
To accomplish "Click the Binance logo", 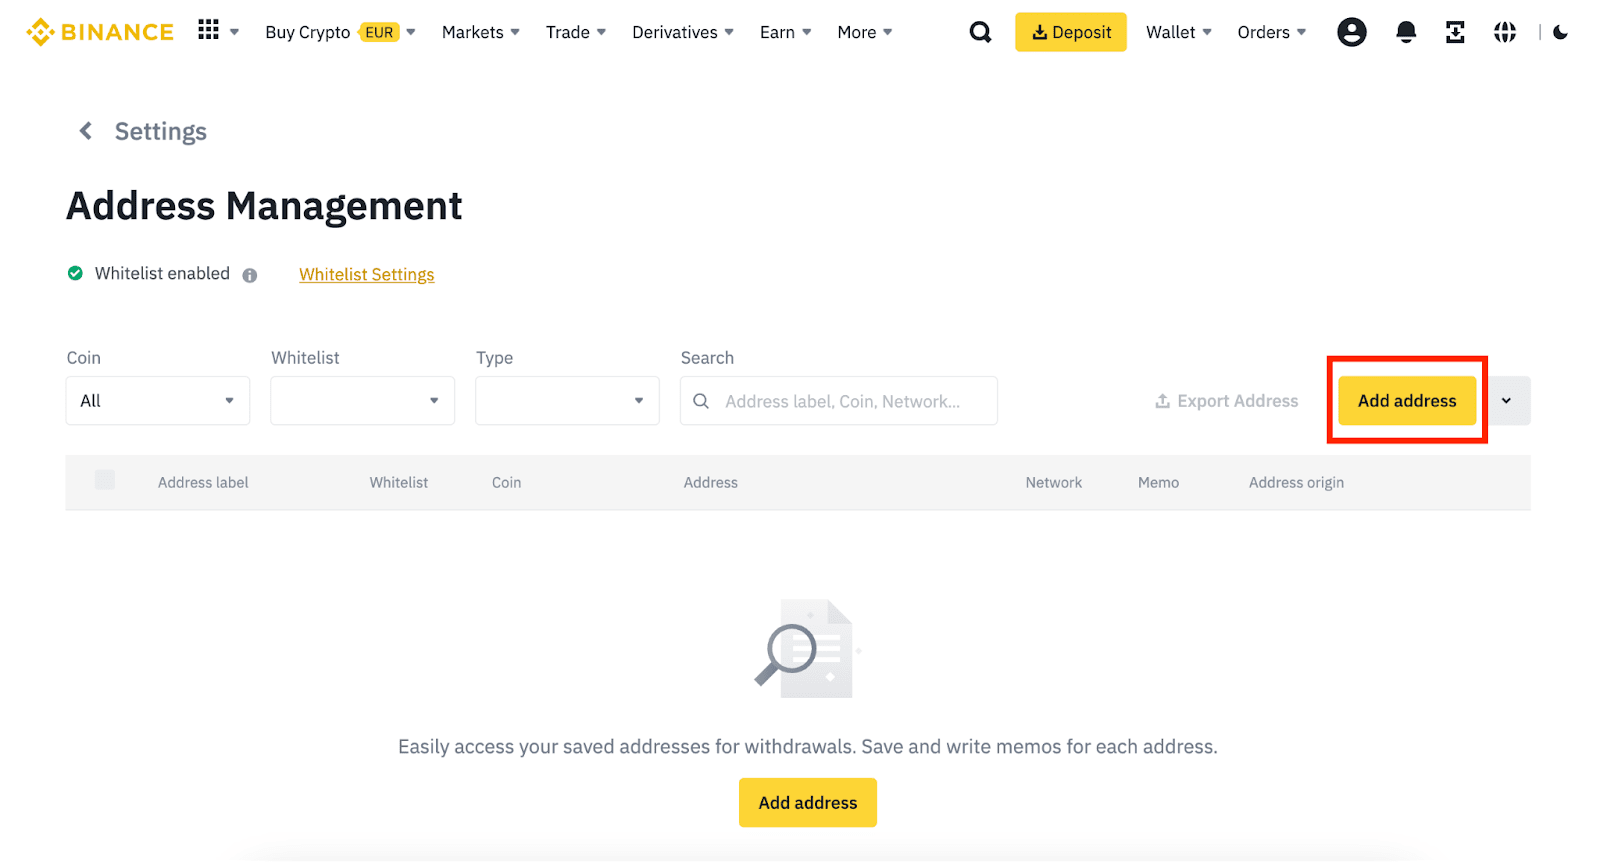I will pyautogui.click(x=99, y=32).
